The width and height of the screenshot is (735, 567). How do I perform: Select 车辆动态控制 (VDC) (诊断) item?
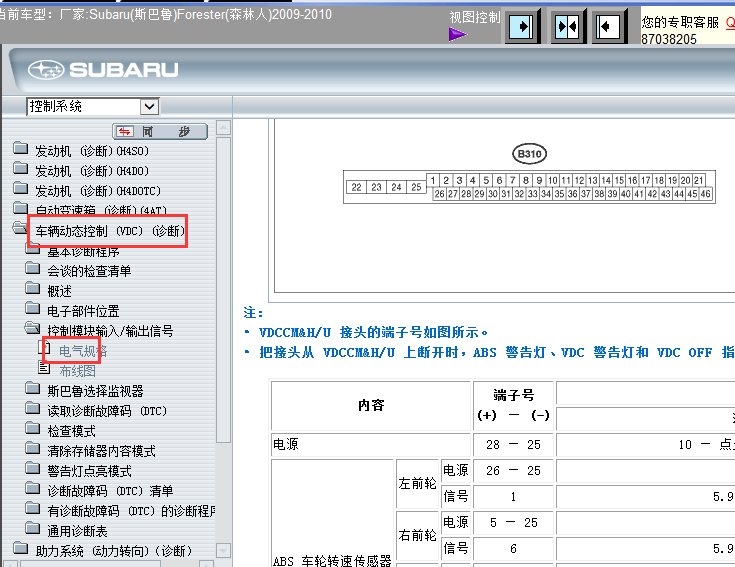110,231
